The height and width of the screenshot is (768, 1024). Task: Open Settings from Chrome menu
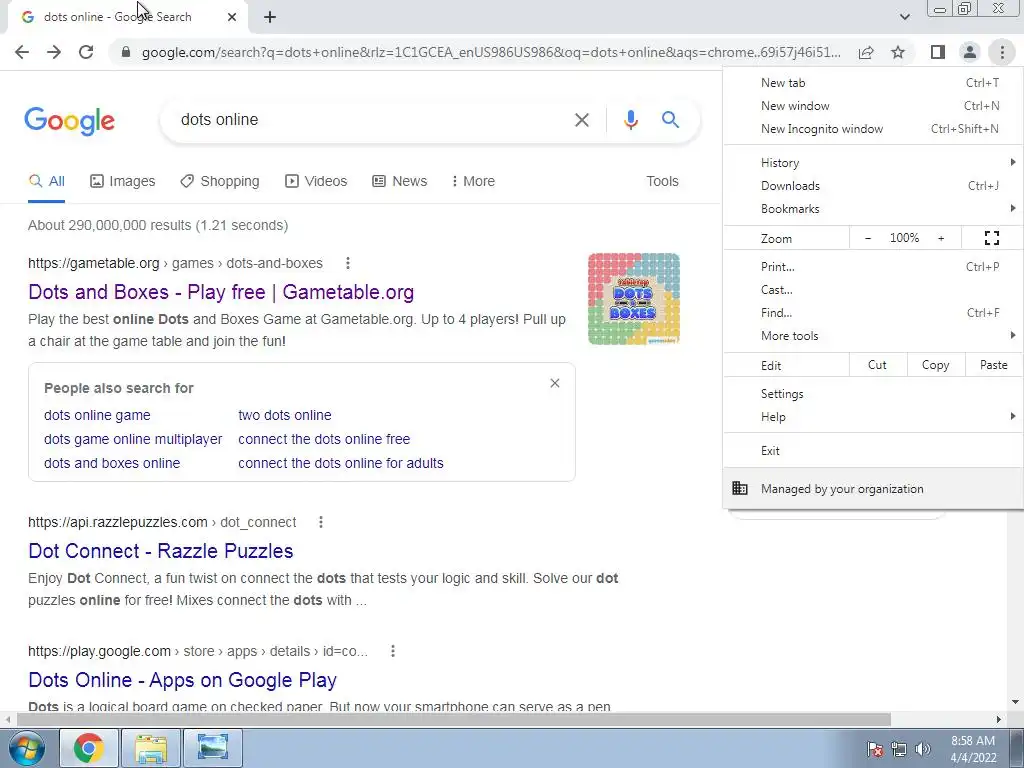click(873, 394)
